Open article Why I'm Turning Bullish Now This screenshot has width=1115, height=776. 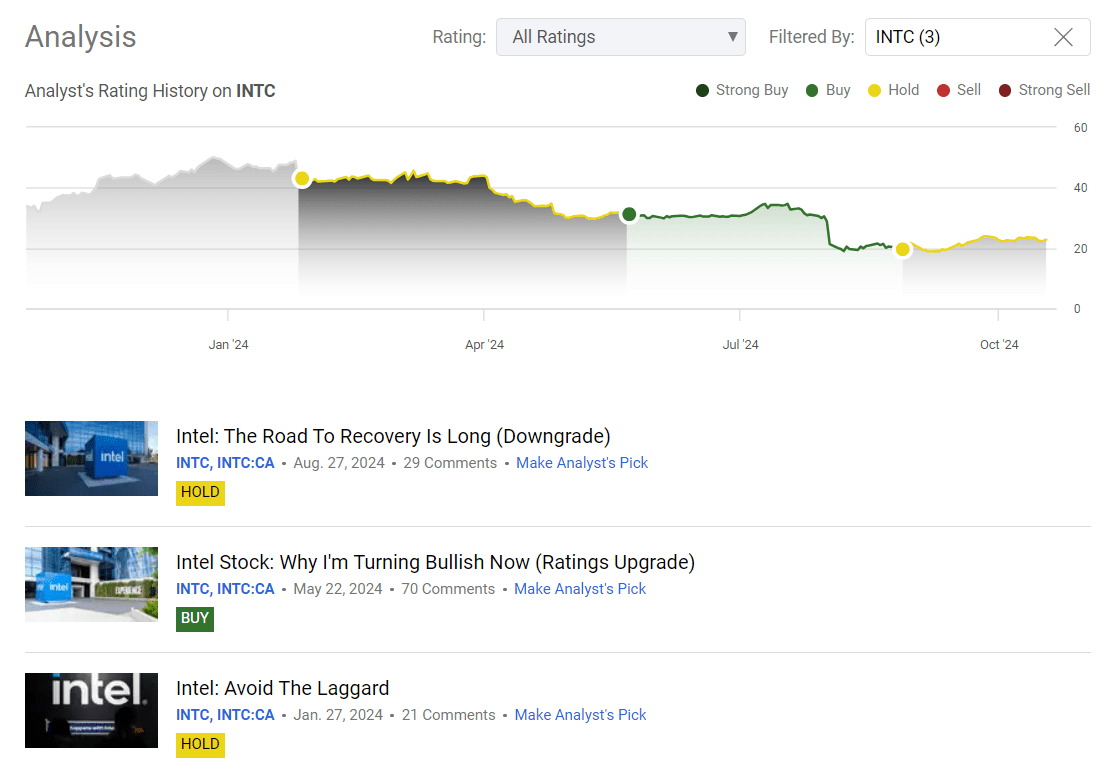tap(435, 562)
